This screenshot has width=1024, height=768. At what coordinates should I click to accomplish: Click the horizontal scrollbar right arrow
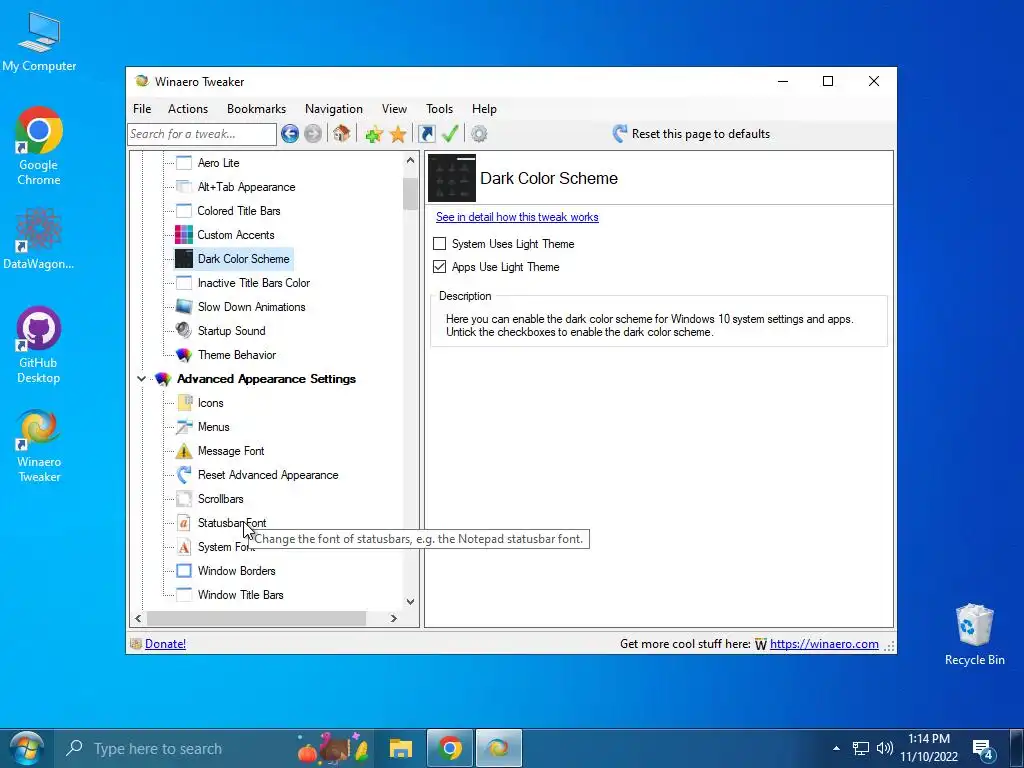tap(394, 618)
